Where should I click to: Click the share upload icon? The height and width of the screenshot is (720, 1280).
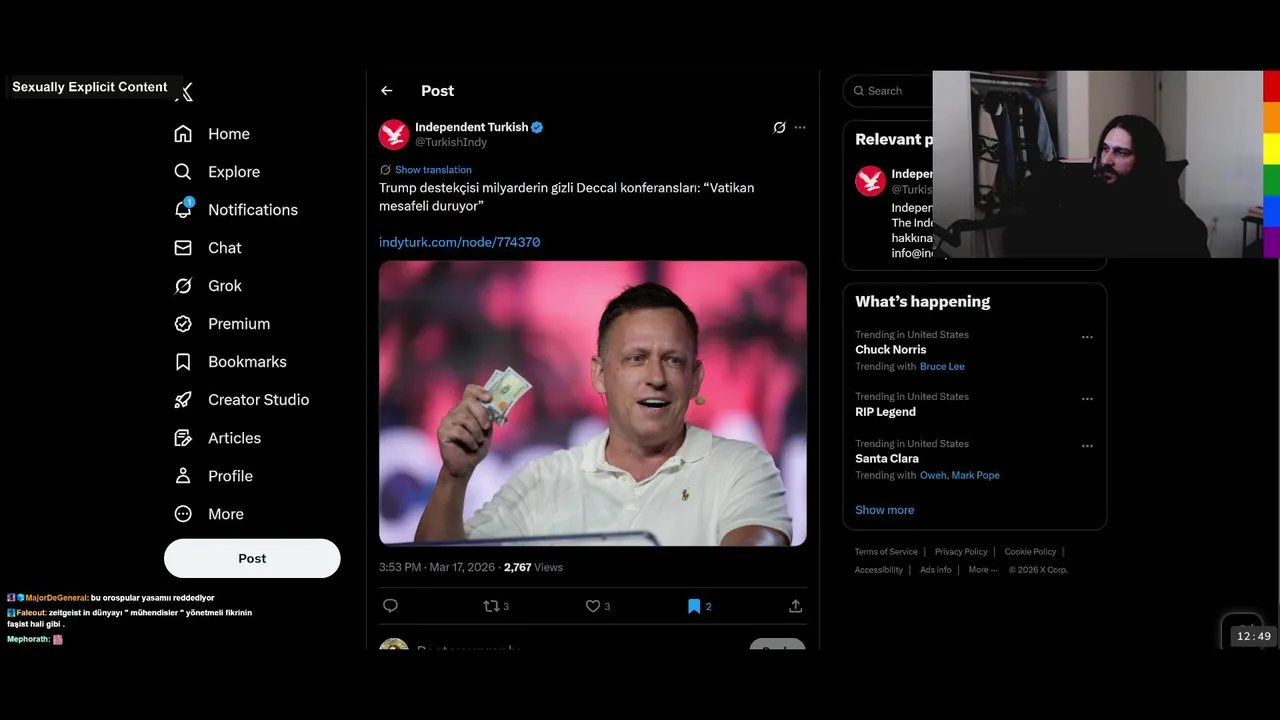coord(796,606)
